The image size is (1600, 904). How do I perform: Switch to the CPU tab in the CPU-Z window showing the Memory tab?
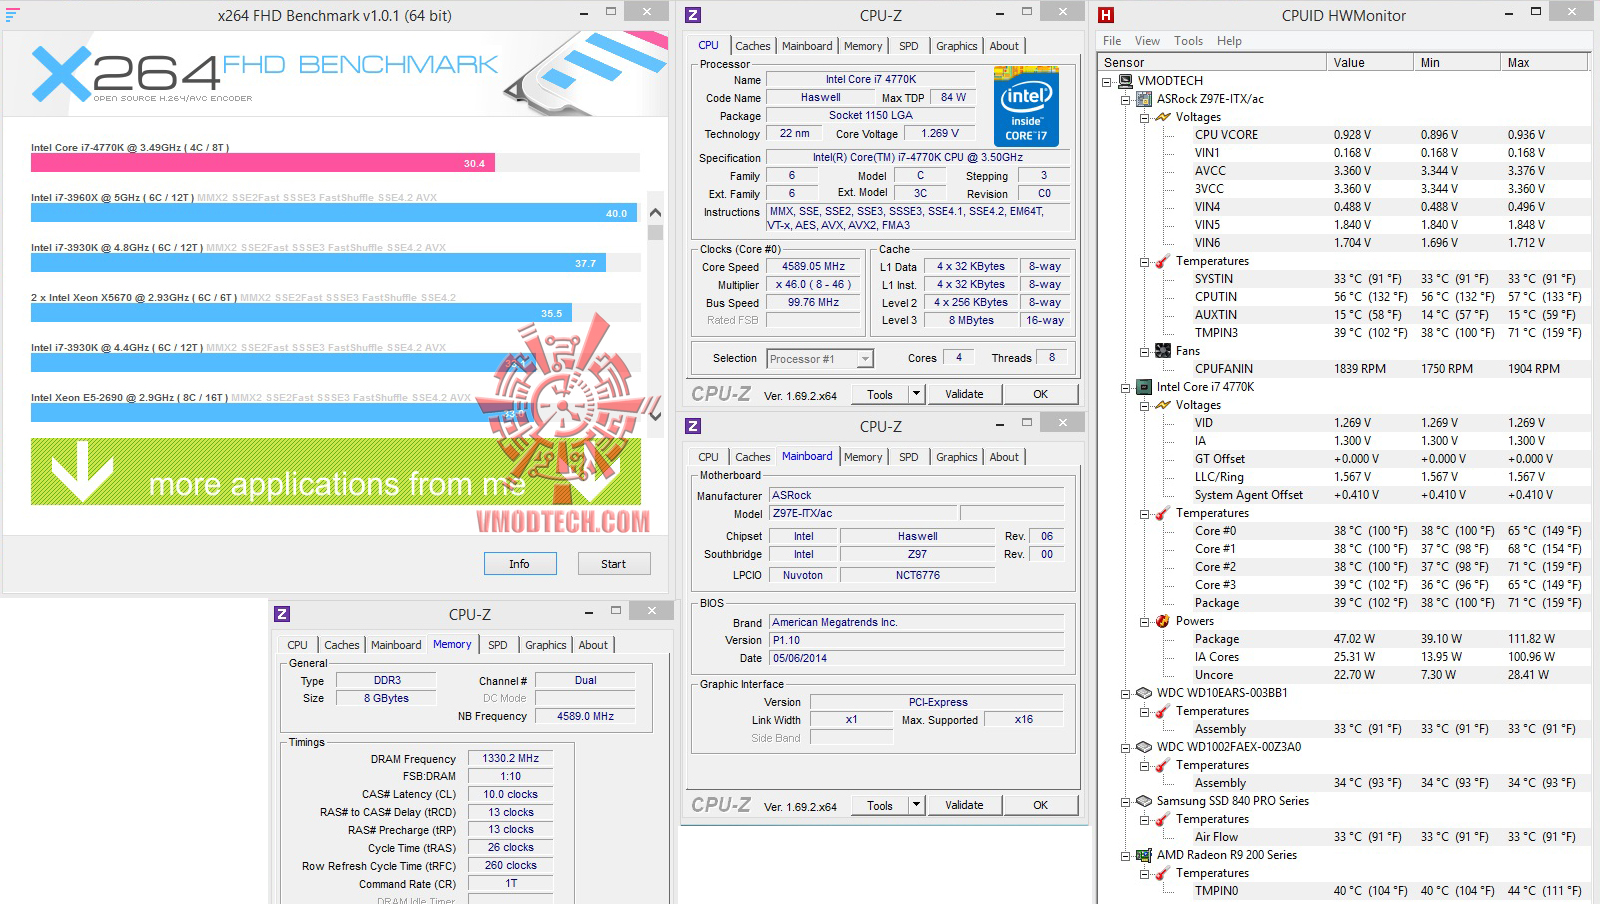click(x=297, y=645)
